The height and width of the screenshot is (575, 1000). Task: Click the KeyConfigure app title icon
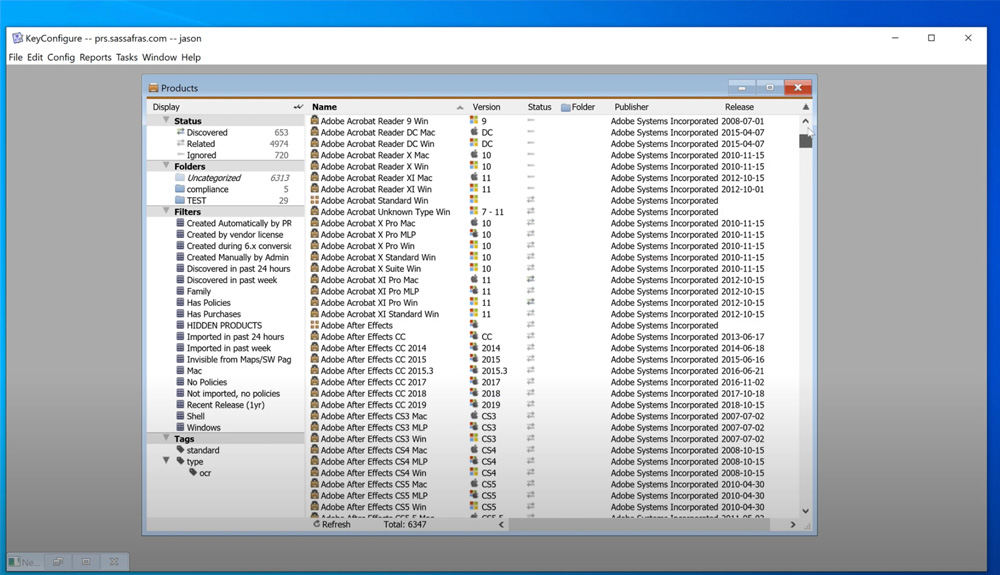pos(18,38)
